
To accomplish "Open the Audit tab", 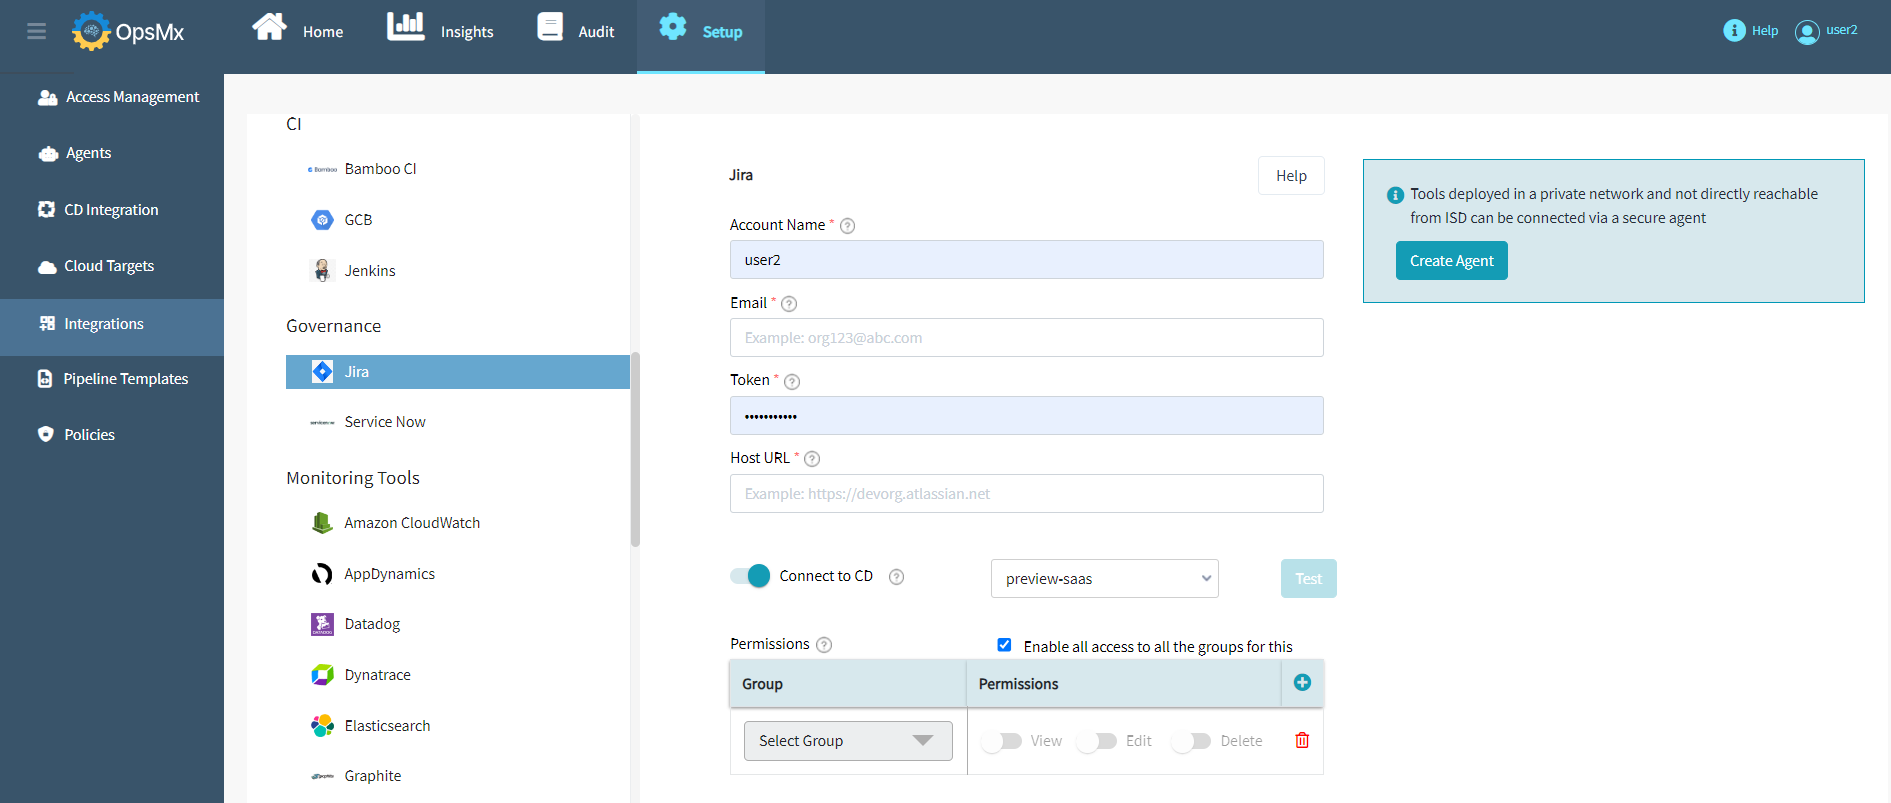I will (576, 30).
